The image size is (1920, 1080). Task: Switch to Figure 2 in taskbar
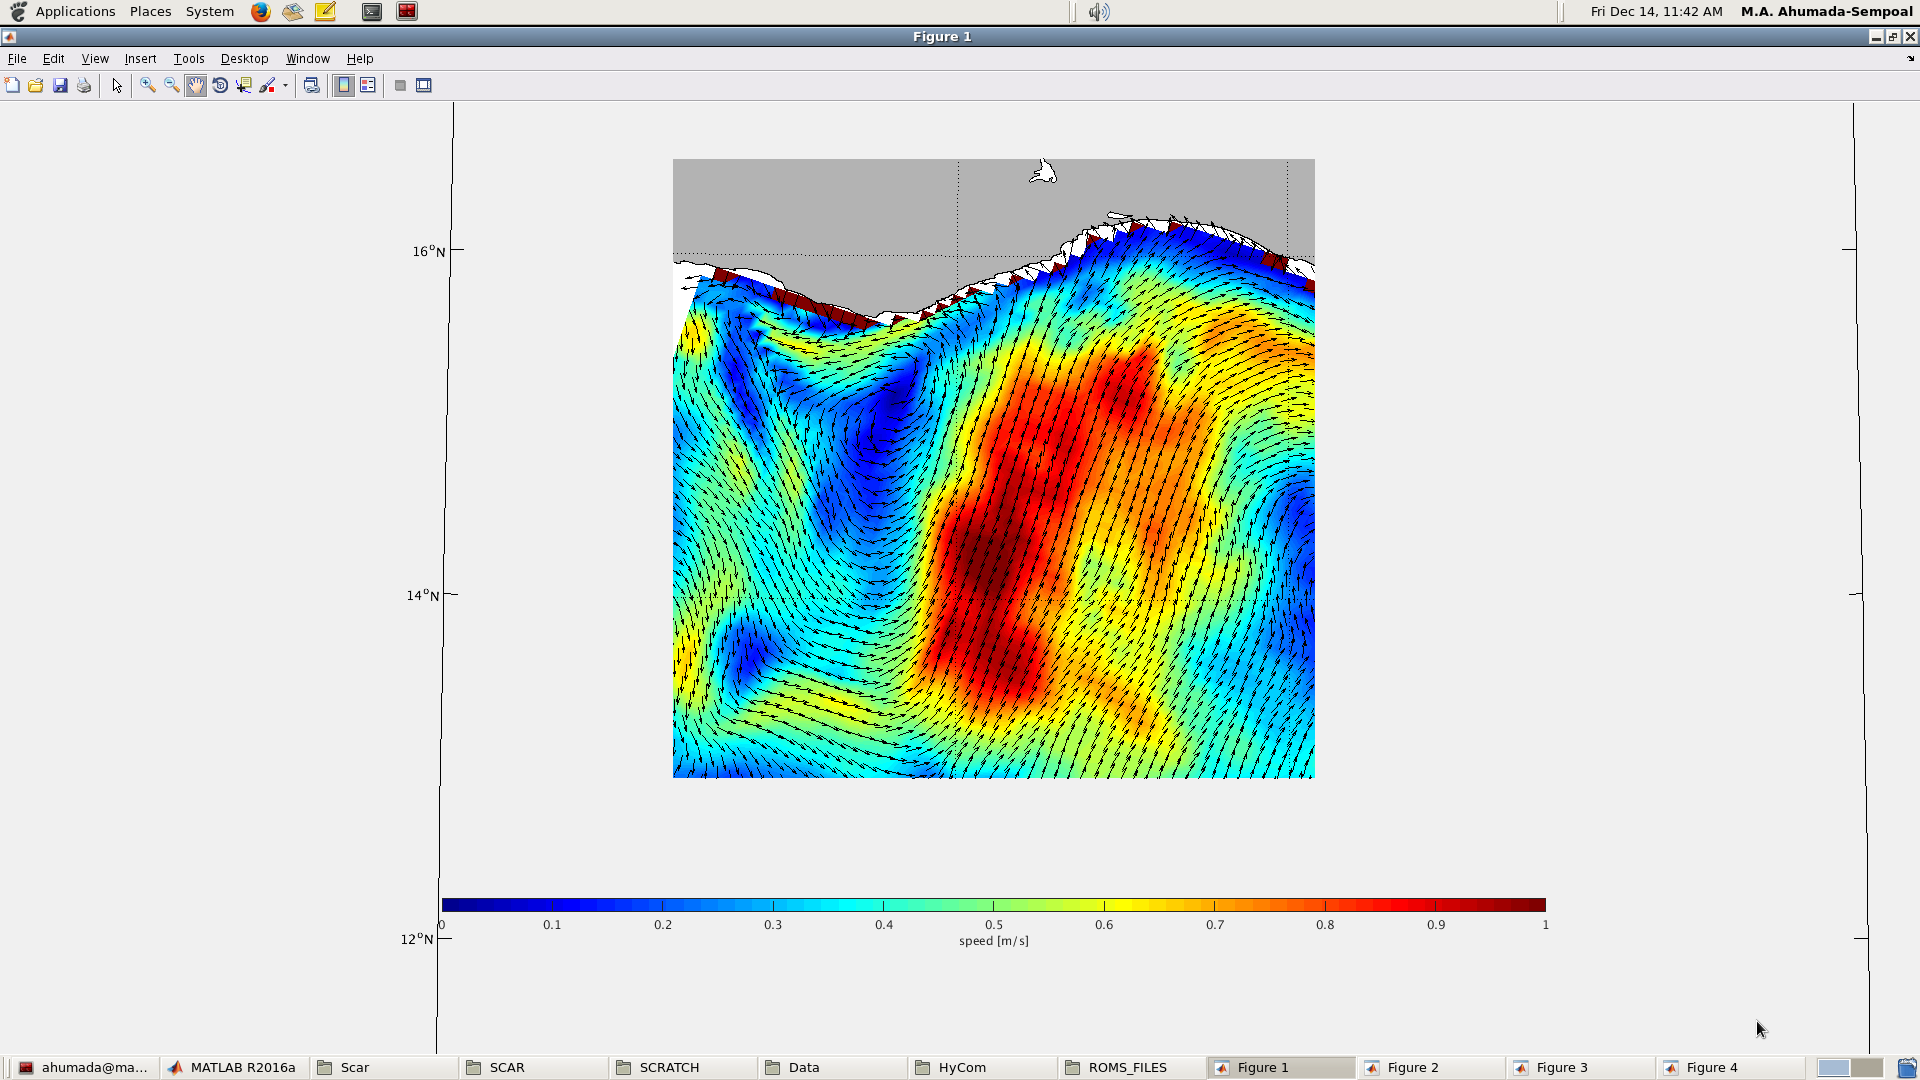click(x=1412, y=1067)
